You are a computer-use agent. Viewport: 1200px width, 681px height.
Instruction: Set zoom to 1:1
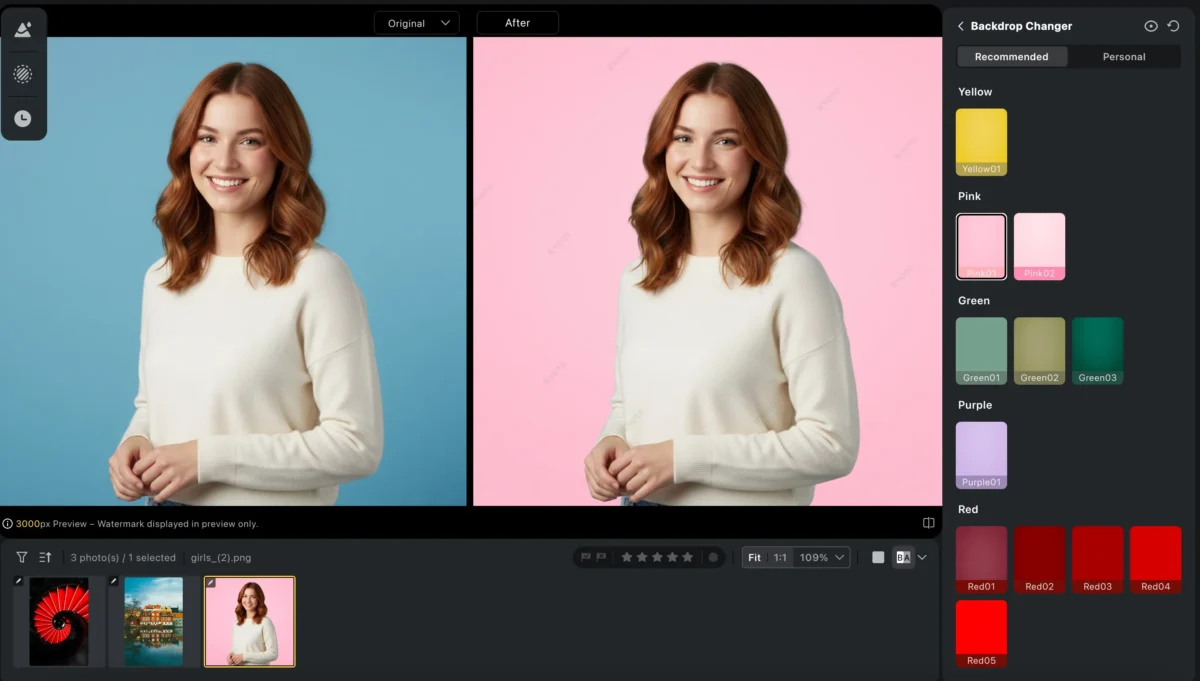(780, 557)
